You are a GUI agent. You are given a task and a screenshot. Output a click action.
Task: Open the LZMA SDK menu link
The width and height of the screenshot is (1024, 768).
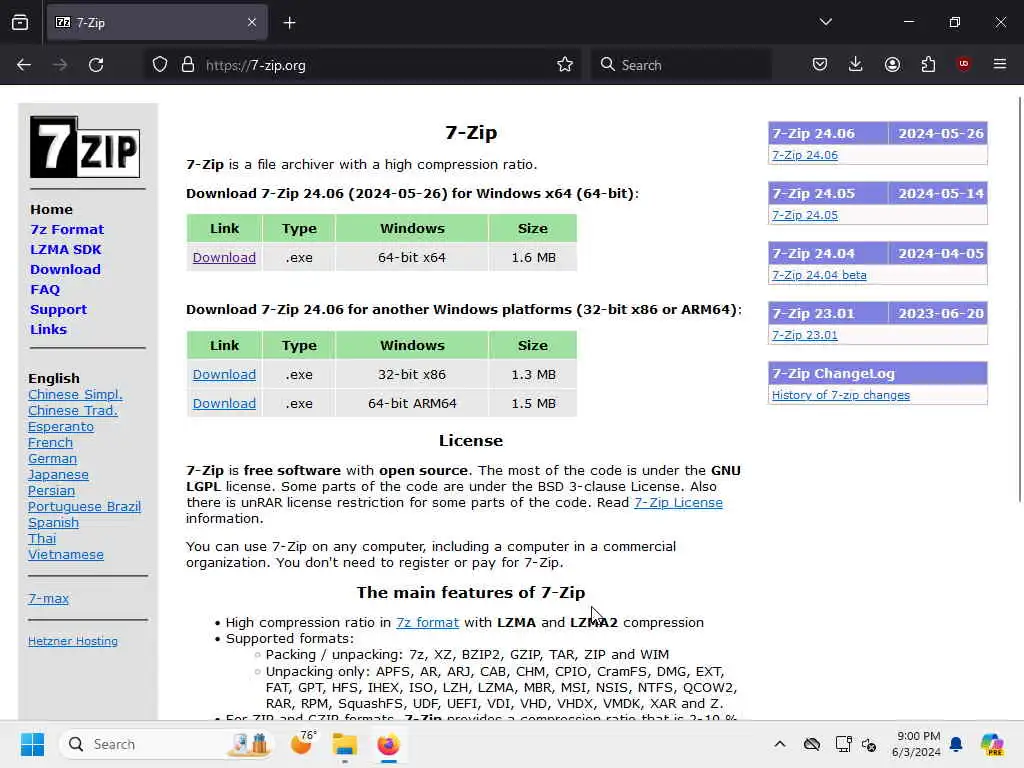[65, 249]
